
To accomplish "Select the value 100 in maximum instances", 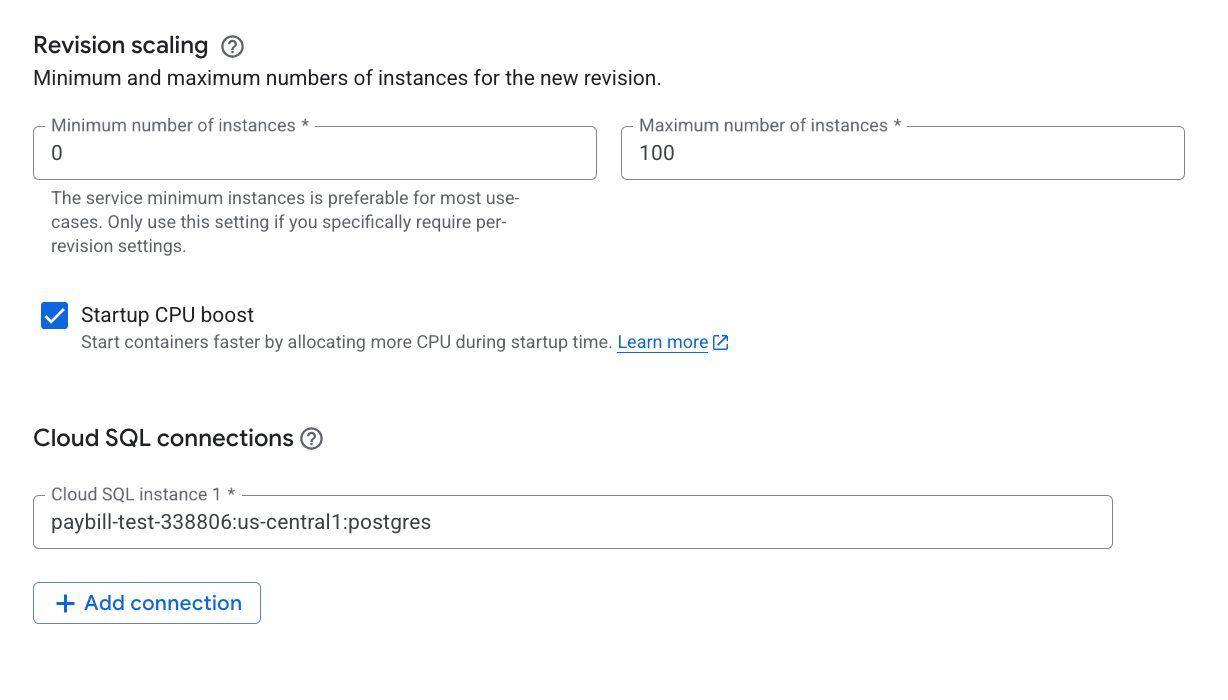I will (660, 153).
